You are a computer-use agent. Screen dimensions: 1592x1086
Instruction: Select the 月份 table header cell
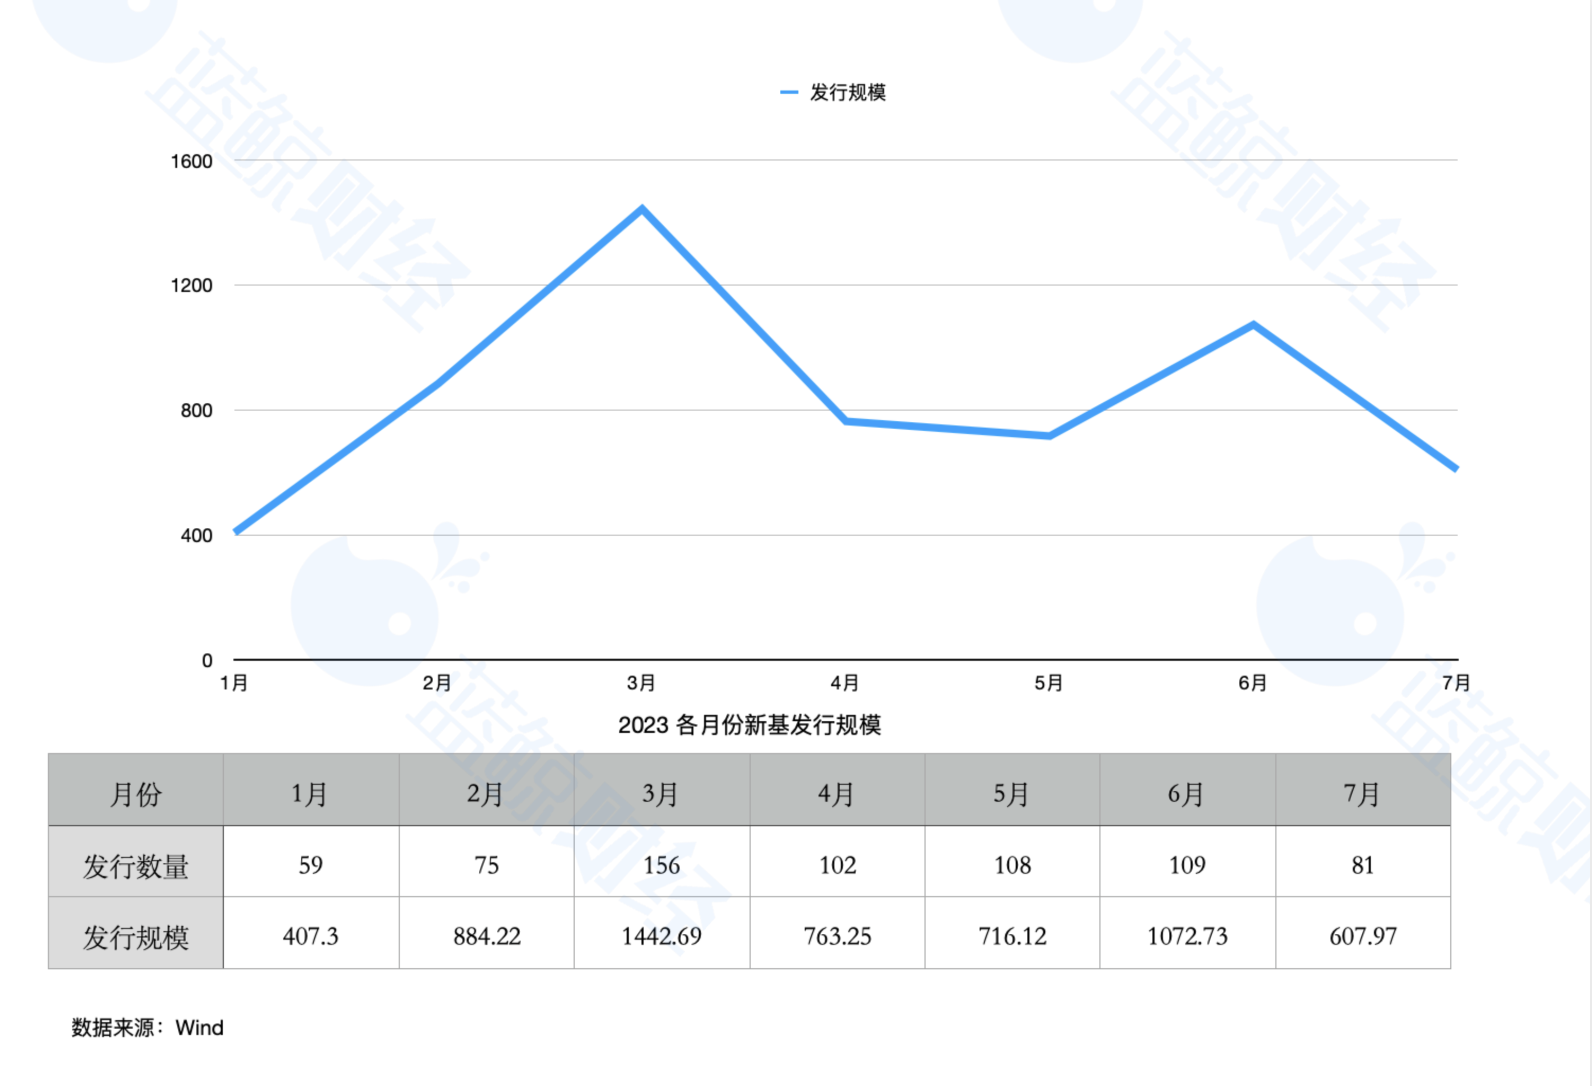point(136,794)
